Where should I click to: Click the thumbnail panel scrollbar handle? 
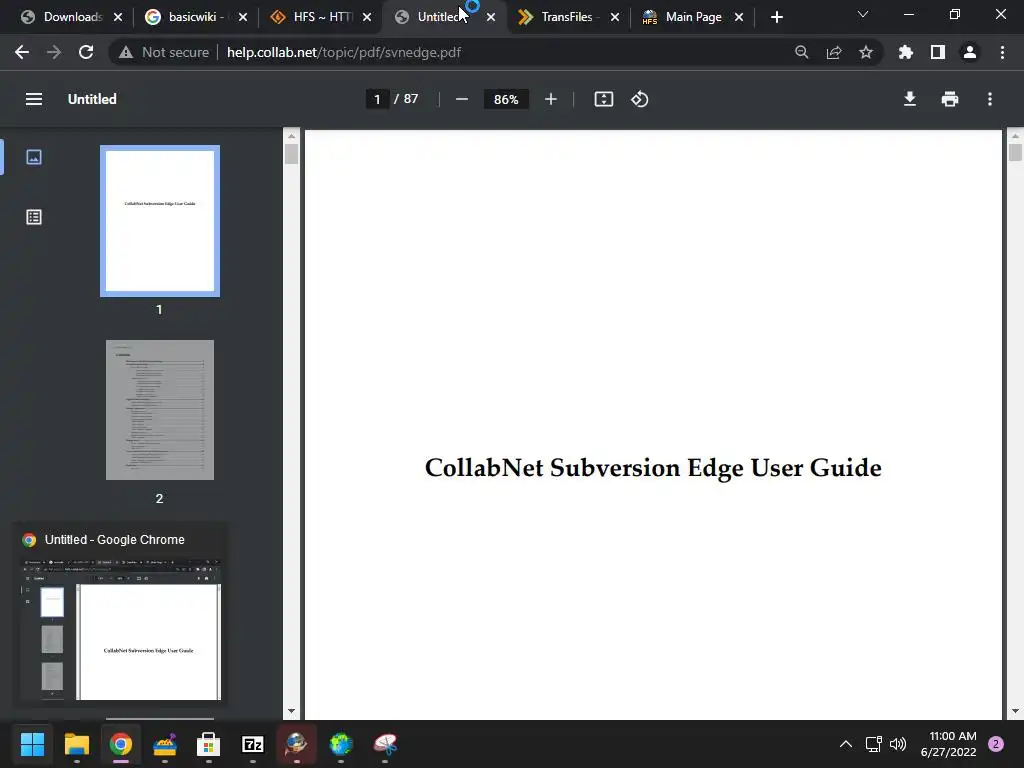(291, 153)
